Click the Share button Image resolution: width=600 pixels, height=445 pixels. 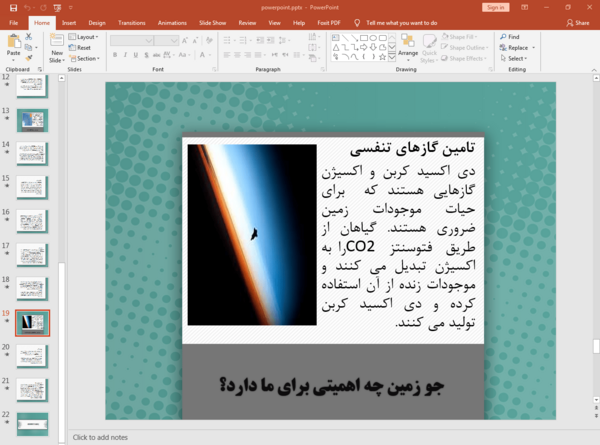[578, 23]
